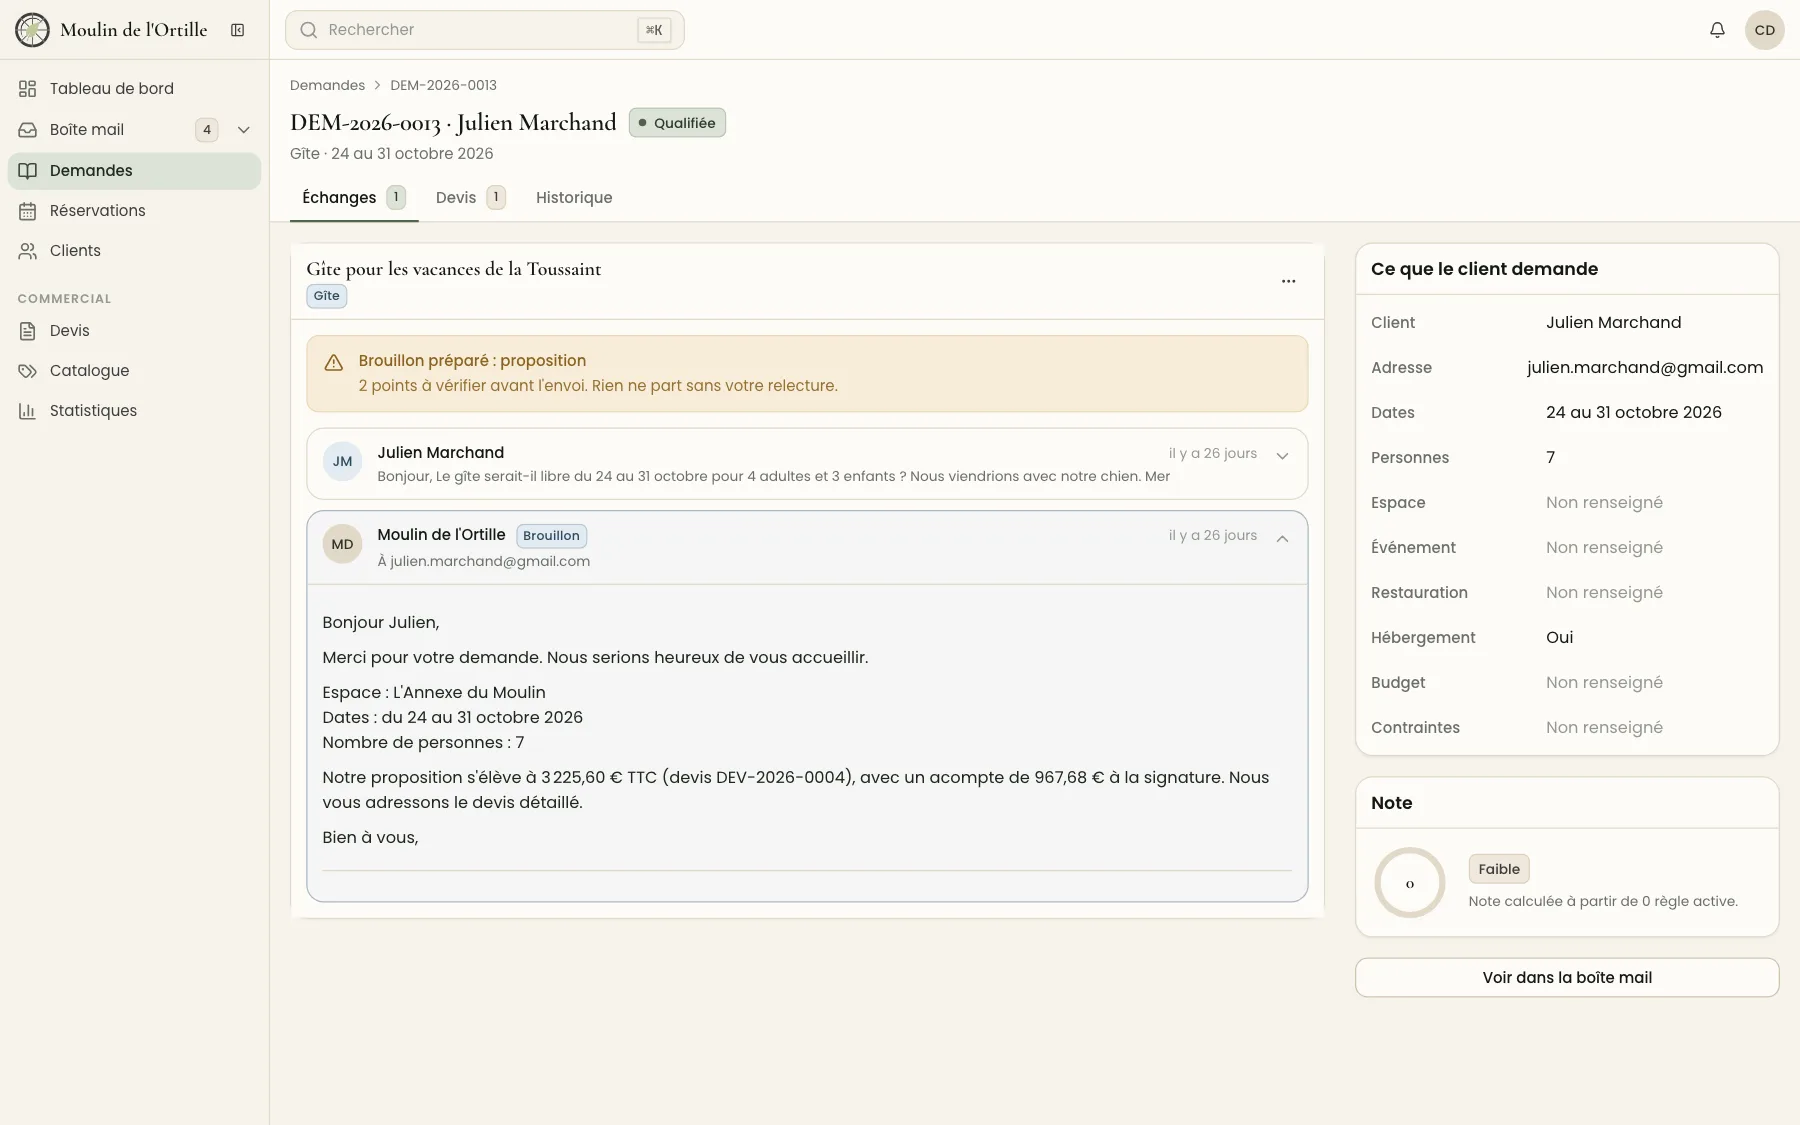The width and height of the screenshot is (1800, 1125).
Task: Click the Qualifiée status badge
Action: click(677, 123)
